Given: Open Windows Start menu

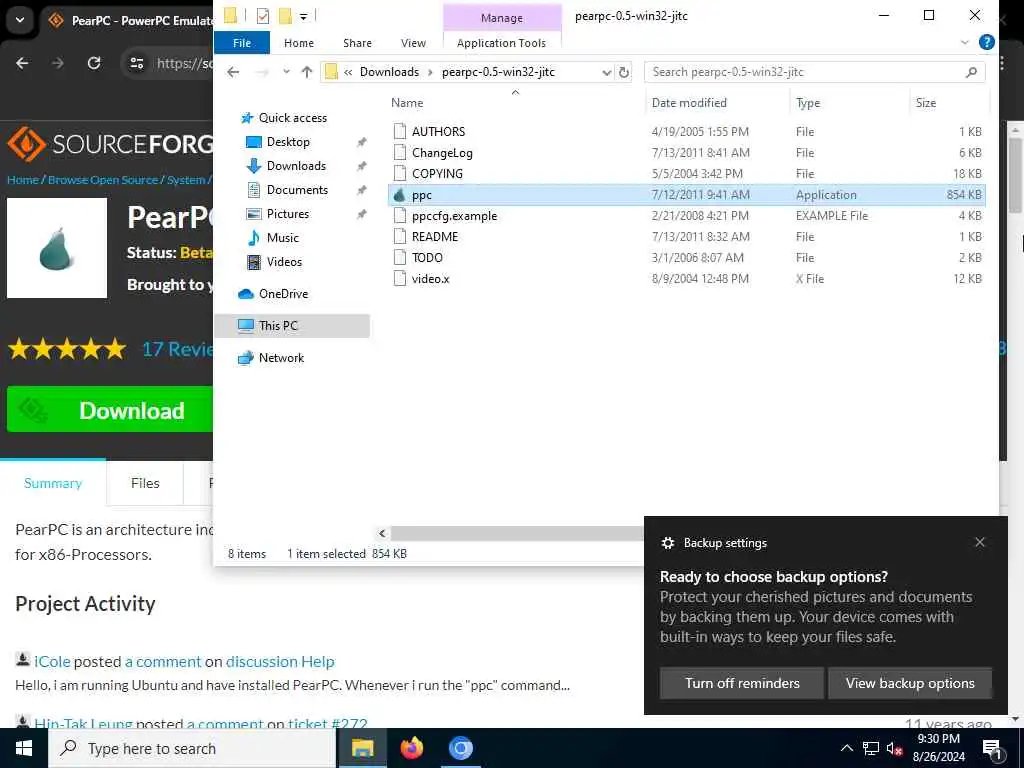Looking at the screenshot, I should click(24, 748).
